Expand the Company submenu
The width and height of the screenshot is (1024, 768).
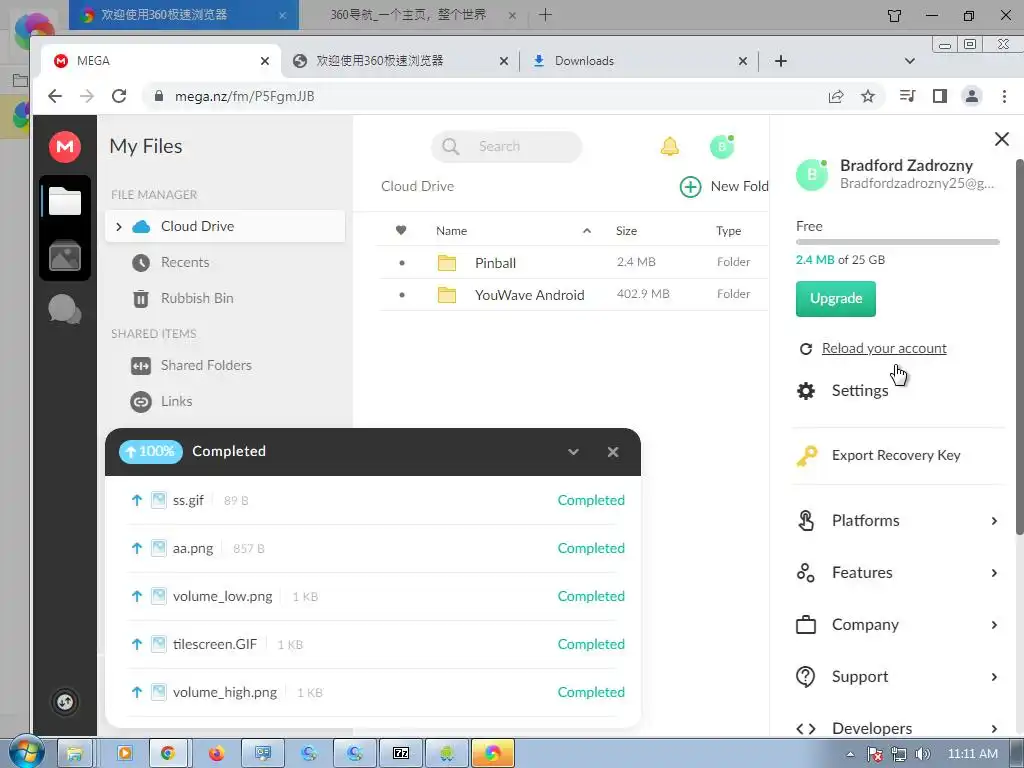click(896, 625)
